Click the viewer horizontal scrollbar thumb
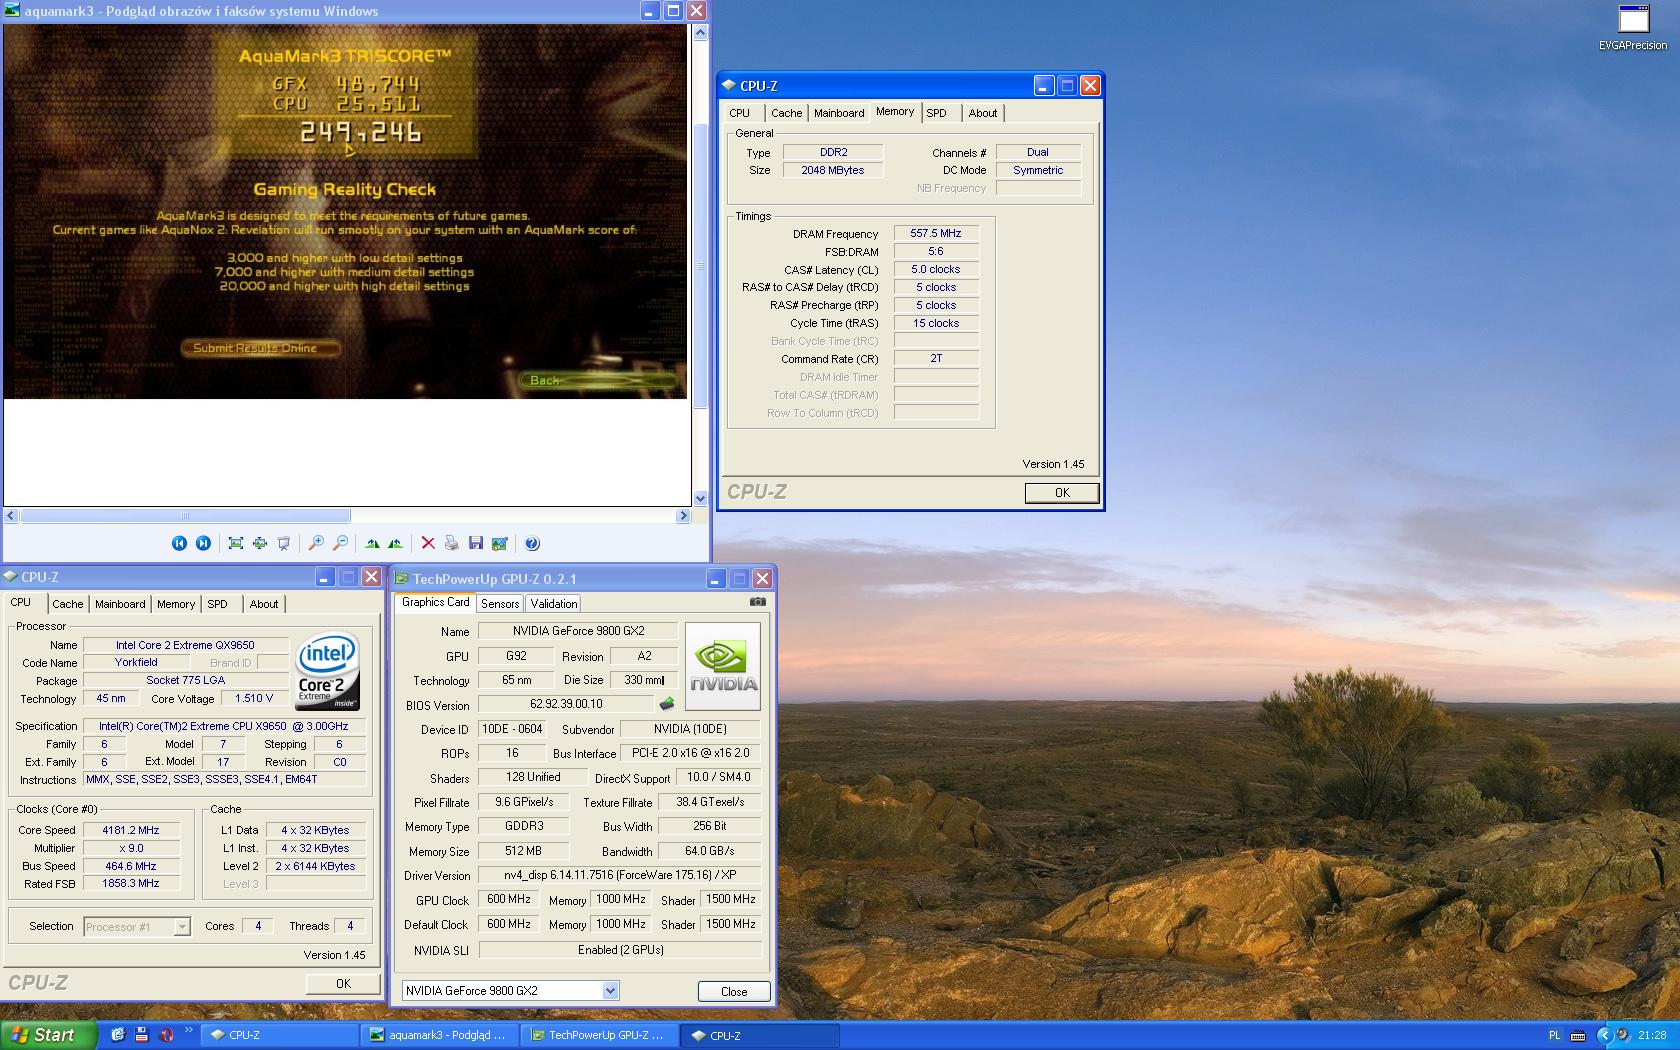Image resolution: width=1680 pixels, height=1050 pixels. coord(185,516)
